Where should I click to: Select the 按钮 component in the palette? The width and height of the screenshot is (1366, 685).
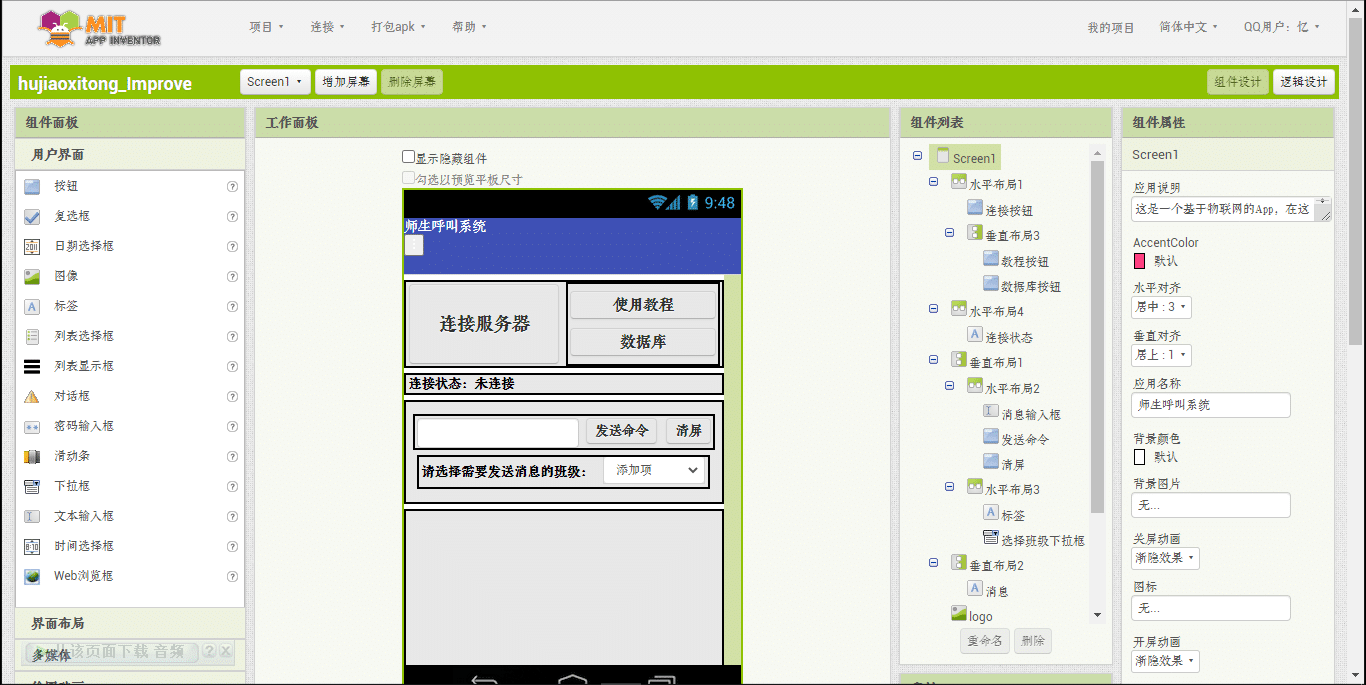[x=33, y=185]
